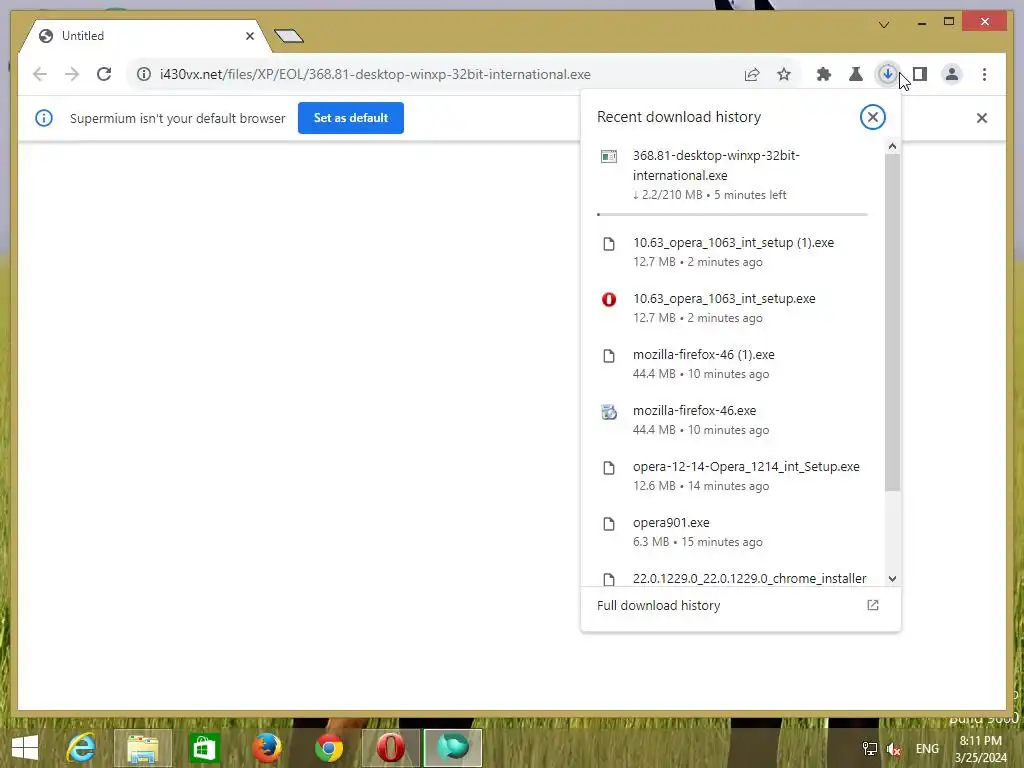Launch Firefox from the taskbar
The width and height of the screenshot is (1024, 768).
pyautogui.click(x=266, y=748)
